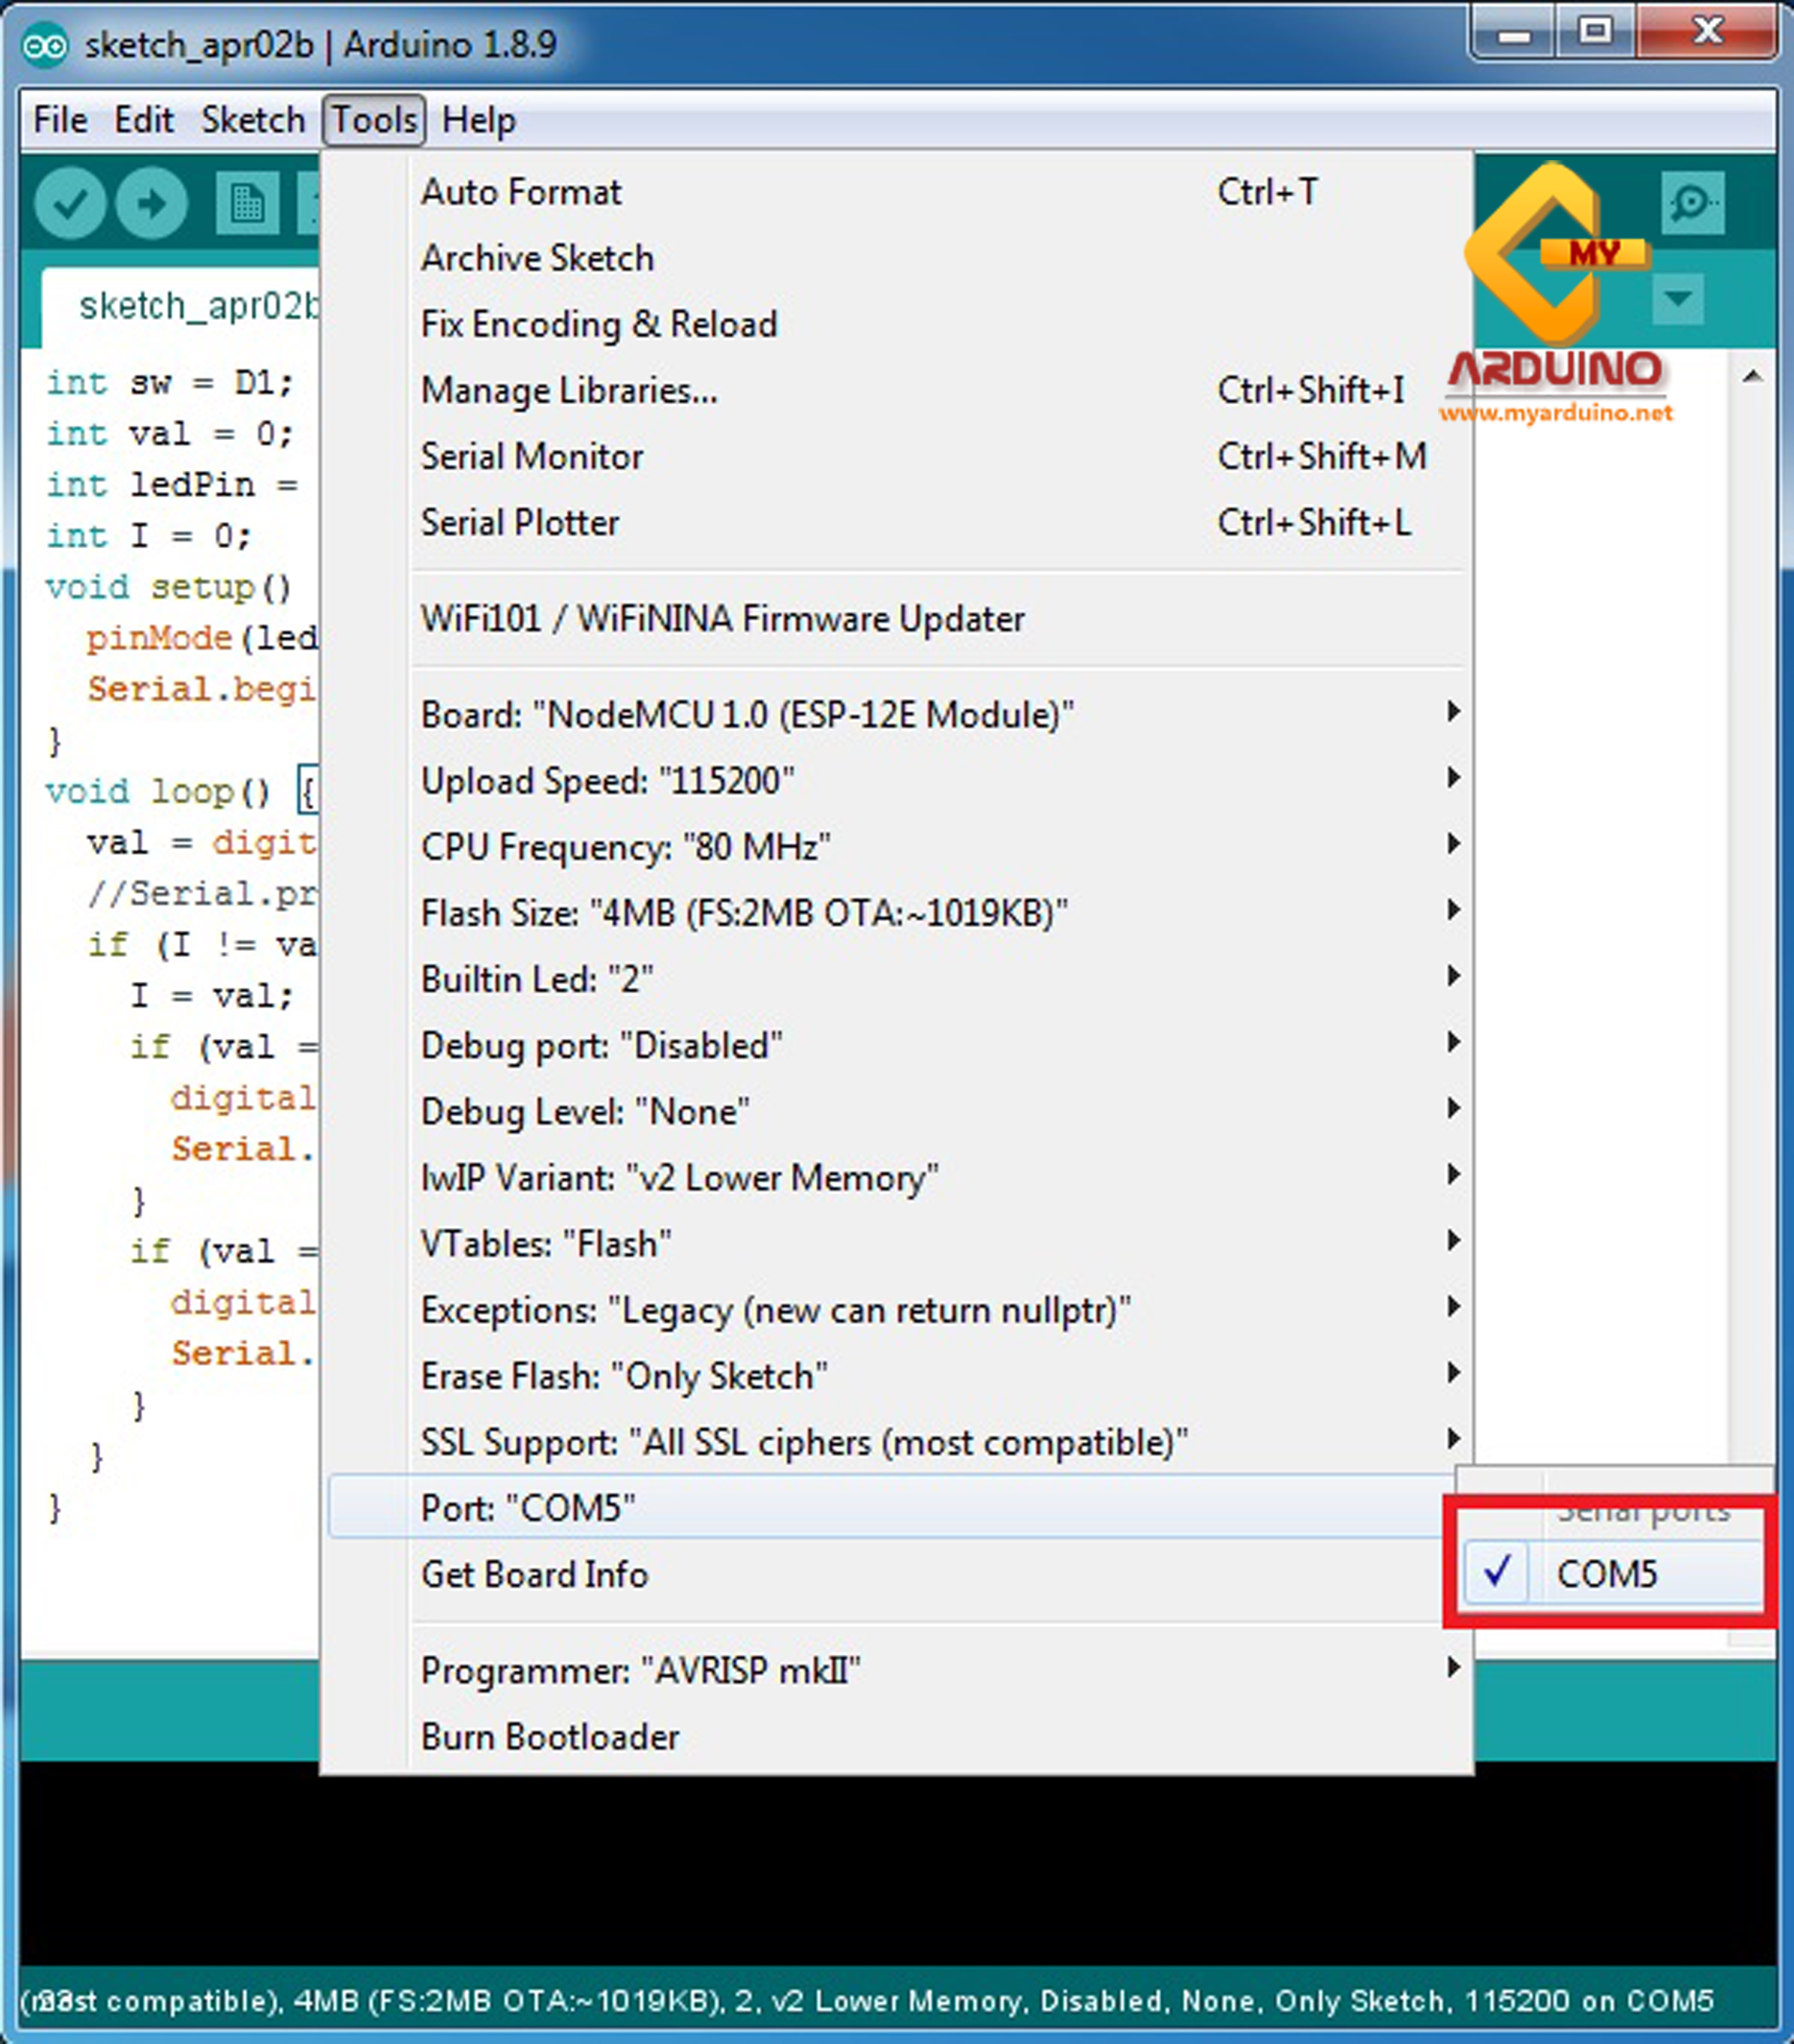The width and height of the screenshot is (1794, 2044).
Task: Open the Programmer "AVRISP mkII" submenu
Action: click(x=644, y=1669)
